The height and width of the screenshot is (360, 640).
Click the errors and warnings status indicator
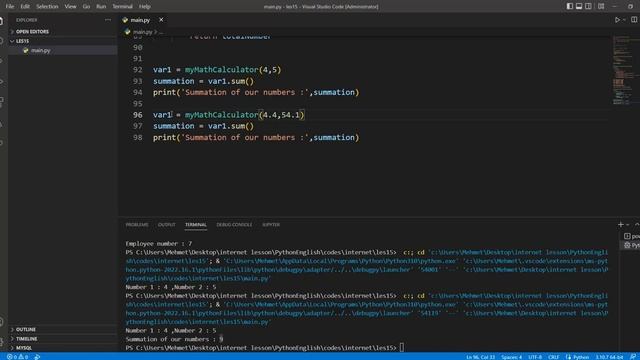tap(18, 357)
